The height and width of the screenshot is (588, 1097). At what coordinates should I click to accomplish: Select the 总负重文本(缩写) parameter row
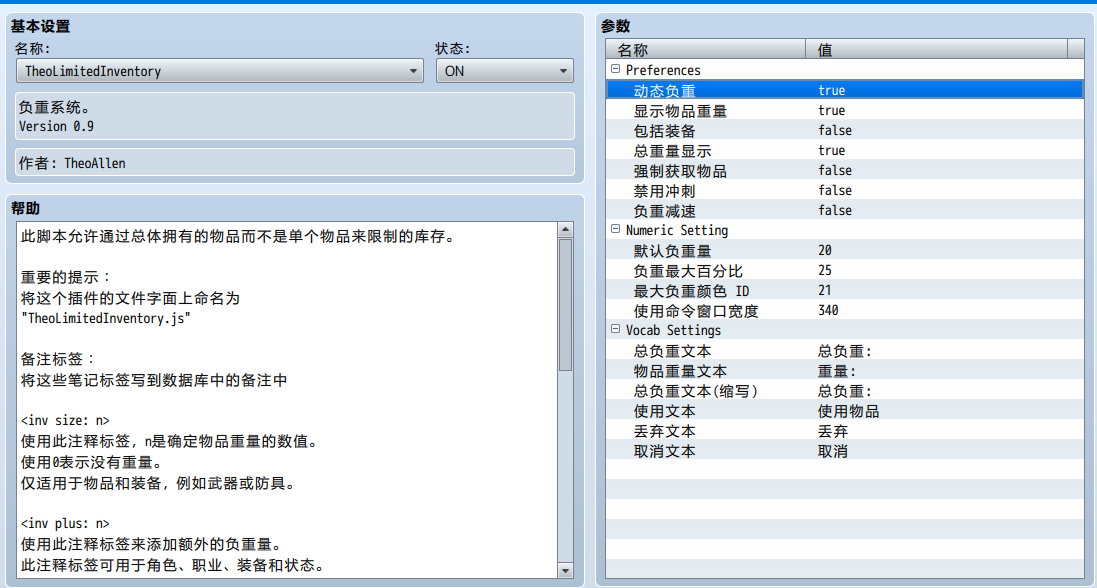coord(844,391)
